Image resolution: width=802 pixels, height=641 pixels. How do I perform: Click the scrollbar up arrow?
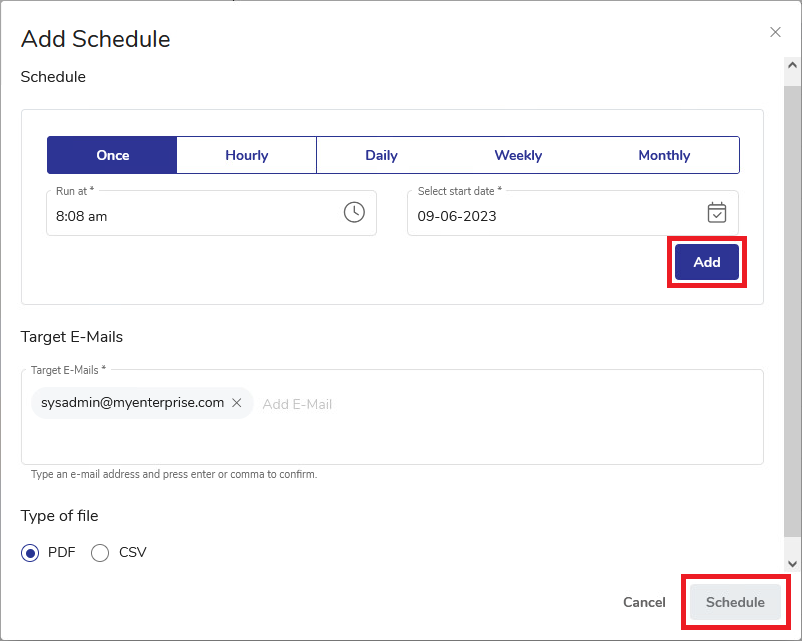[792, 65]
